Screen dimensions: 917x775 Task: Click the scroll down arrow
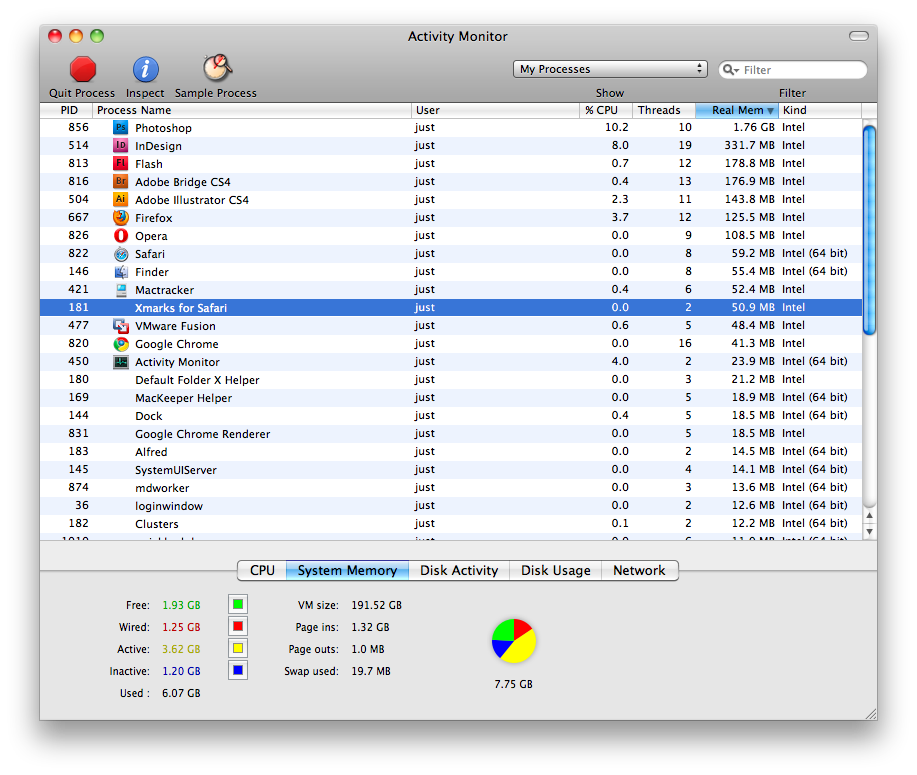click(x=870, y=531)
